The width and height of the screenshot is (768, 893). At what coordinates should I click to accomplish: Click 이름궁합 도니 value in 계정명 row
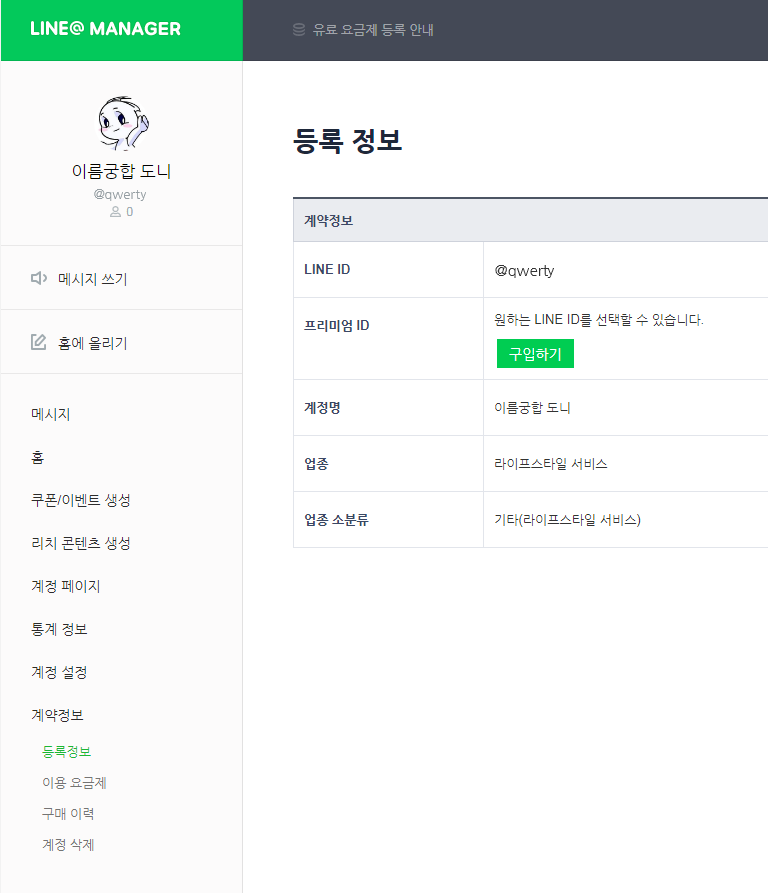coord(532,408)
